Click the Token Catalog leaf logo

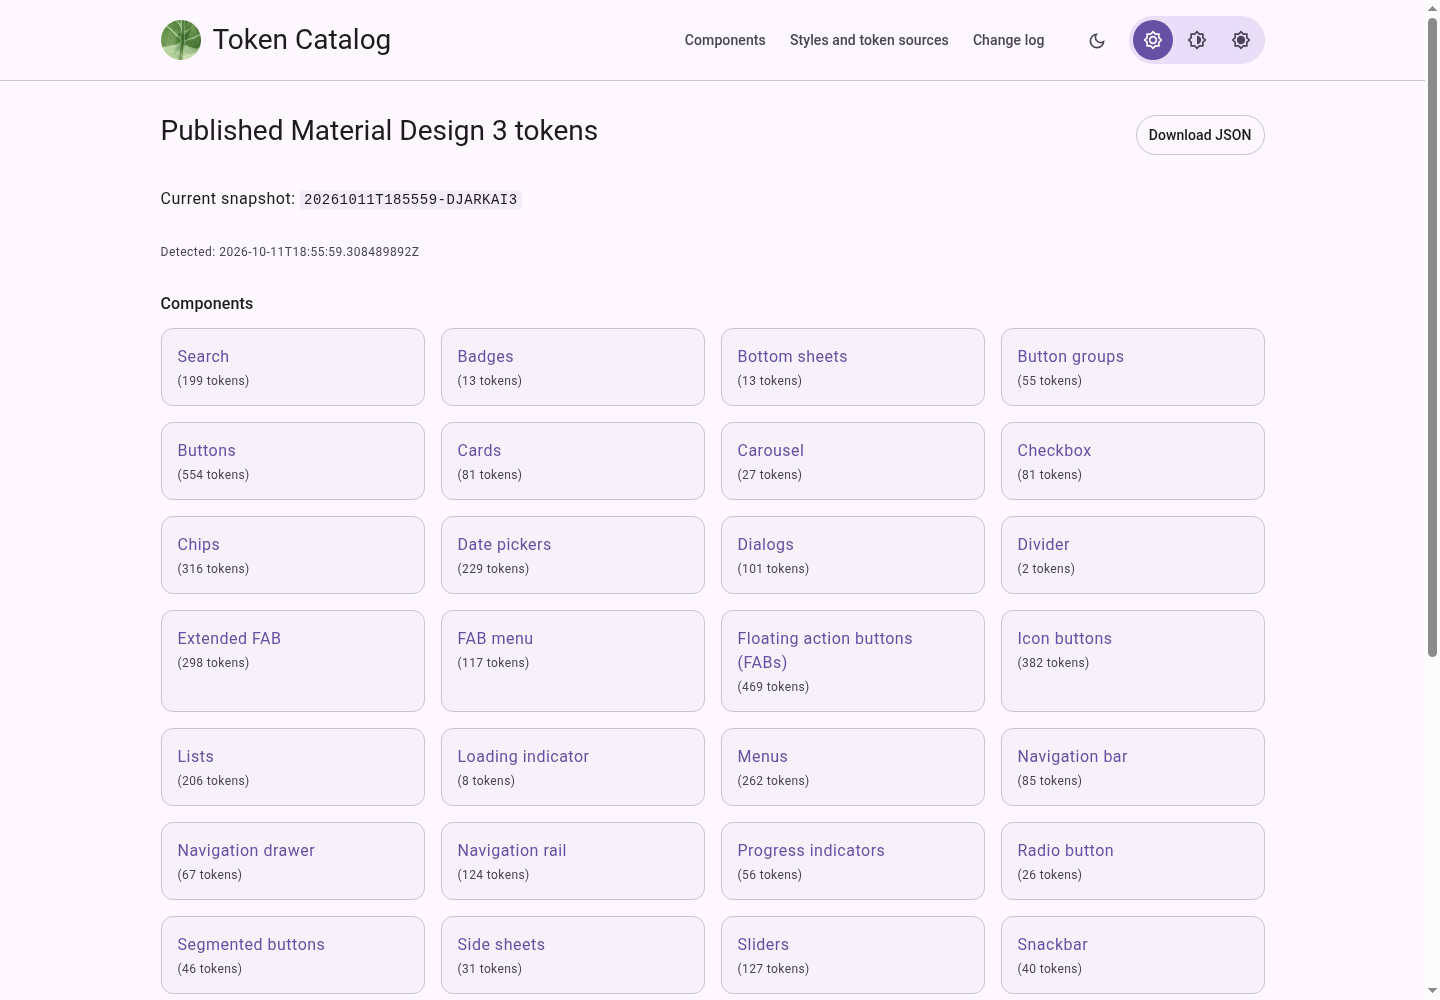pos(181,40)
